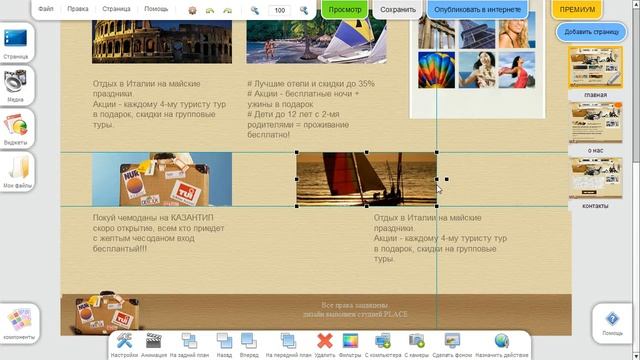This screenshot has width=640, height=360.
Task: Use image via Сделать фоном
Action: pyautogui.click(x=452, y=345)
